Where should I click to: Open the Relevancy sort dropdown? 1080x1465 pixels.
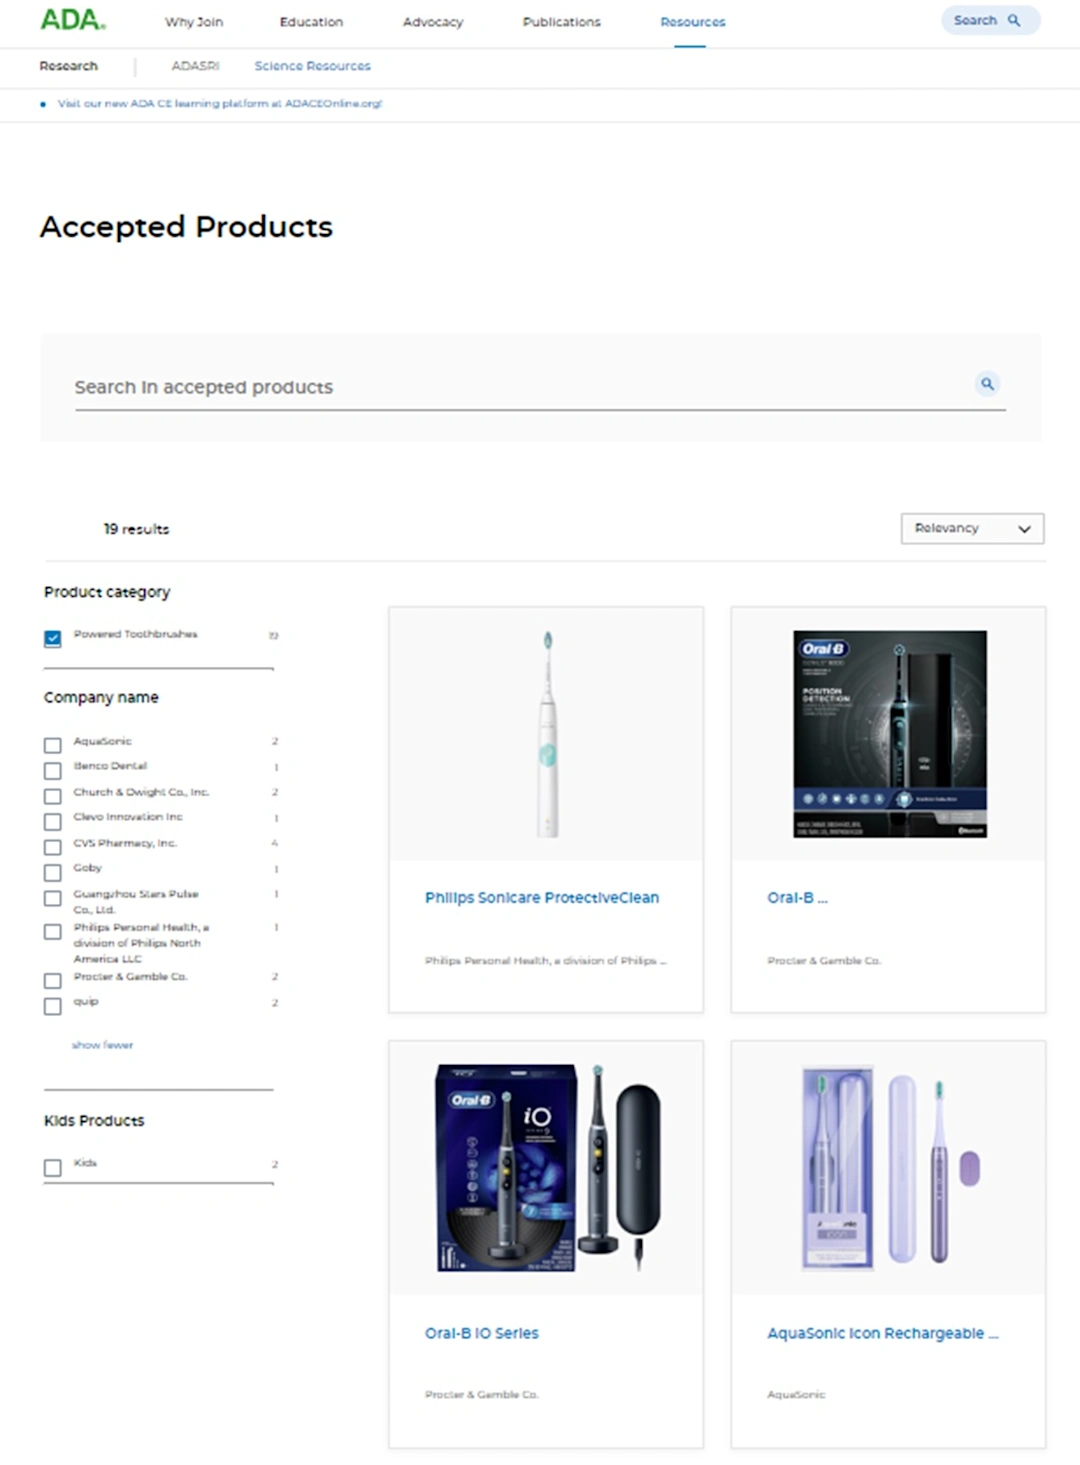972,528
